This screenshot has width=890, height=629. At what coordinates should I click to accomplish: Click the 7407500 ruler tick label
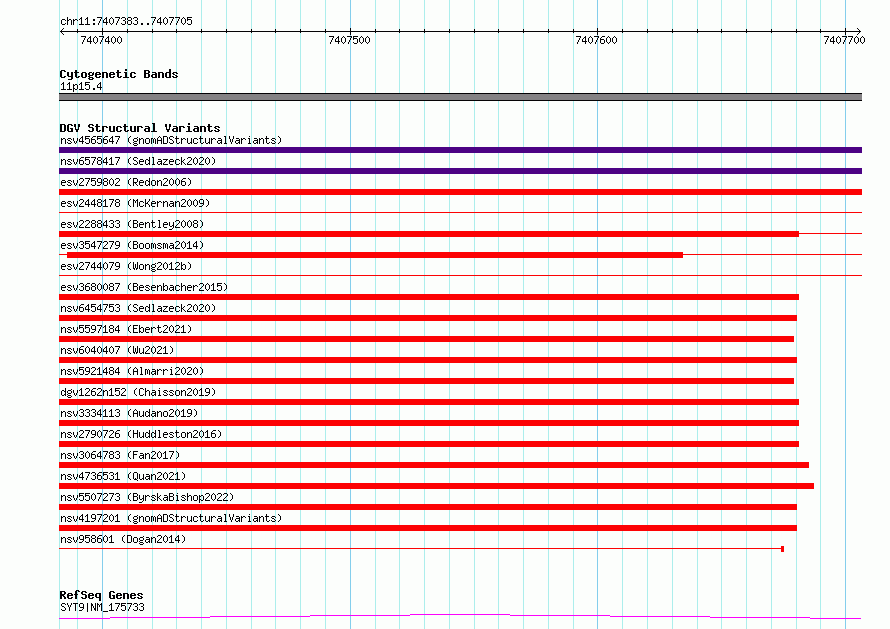(349, 40)
